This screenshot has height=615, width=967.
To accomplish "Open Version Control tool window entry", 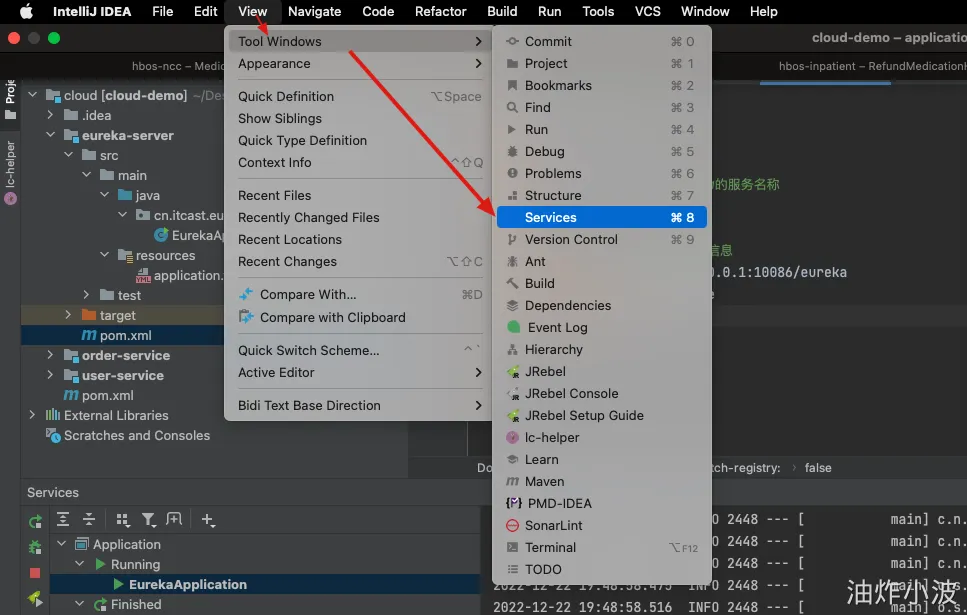I will click(x=601, y=239).
